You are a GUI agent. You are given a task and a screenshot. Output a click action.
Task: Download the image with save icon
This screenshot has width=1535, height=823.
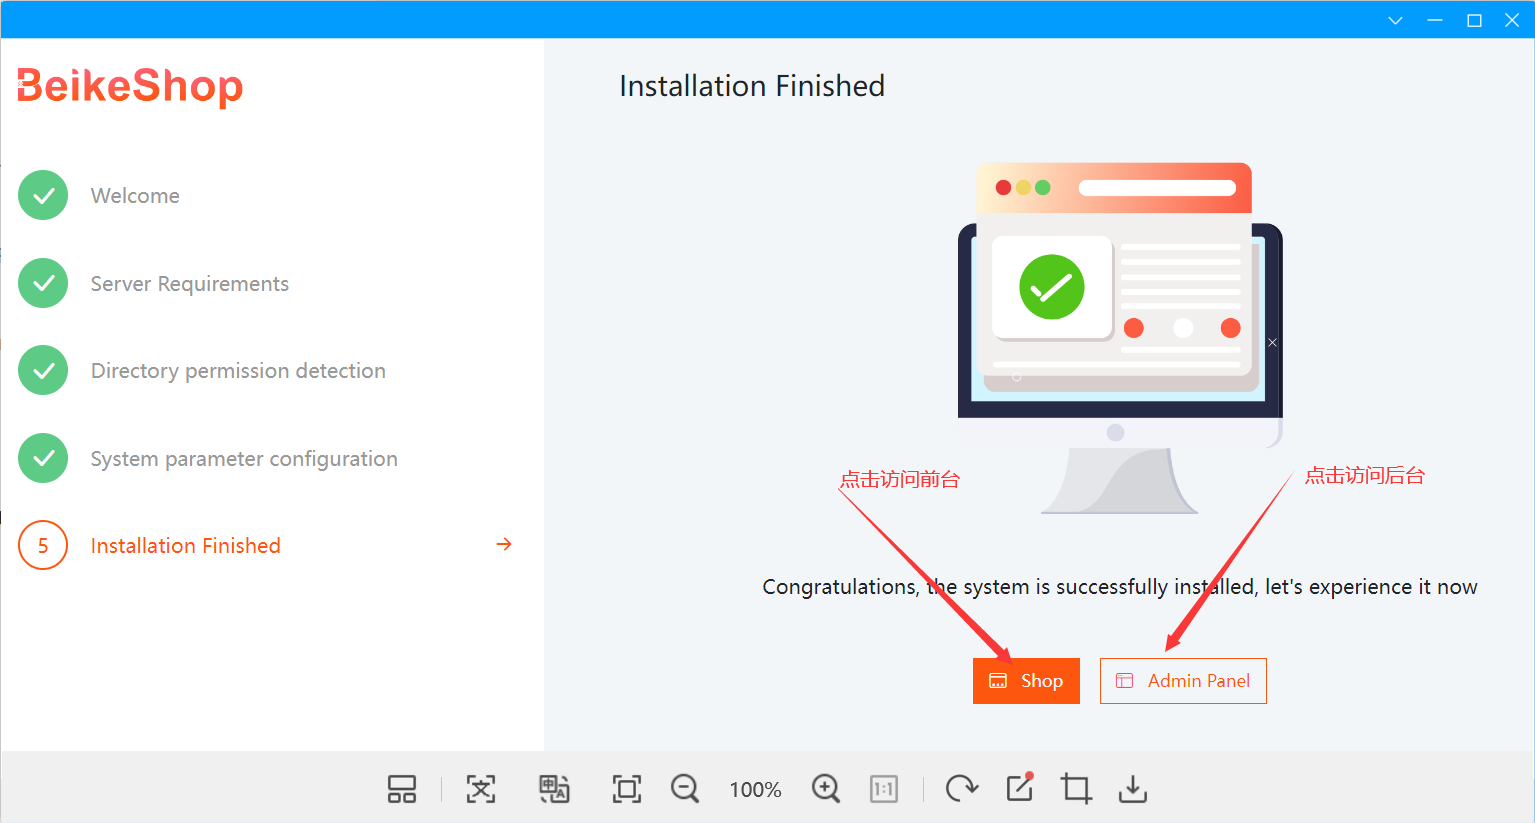tap(1132, 789)
